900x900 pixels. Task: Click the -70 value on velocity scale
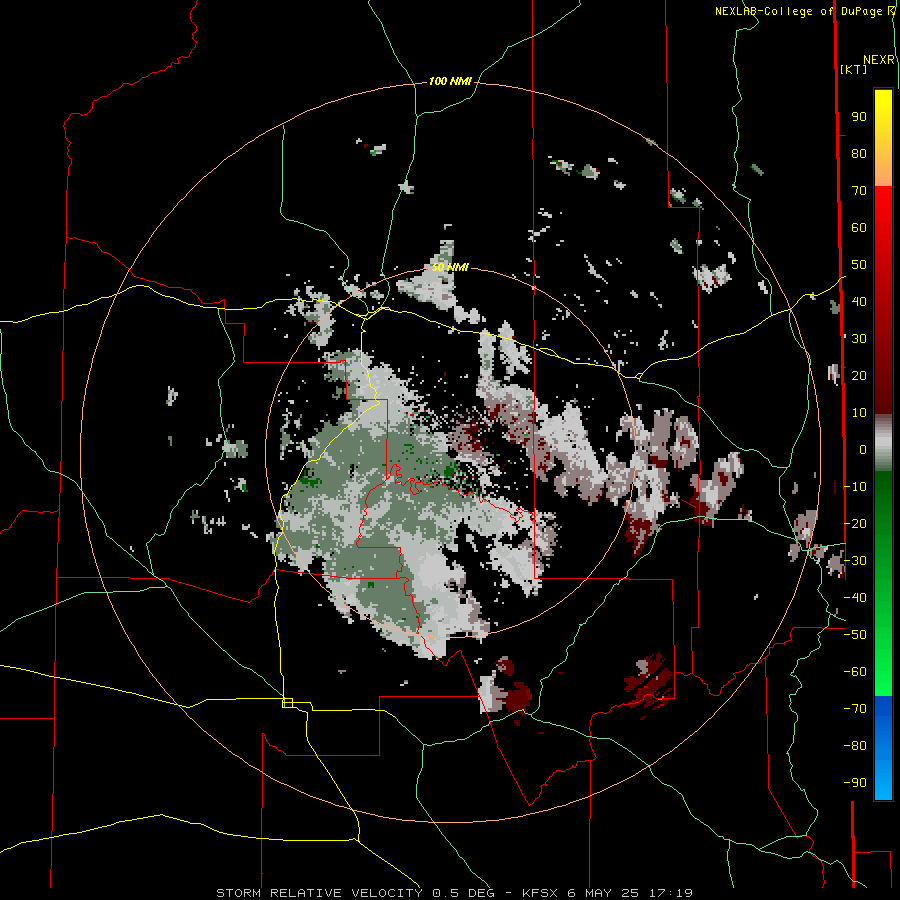(855, 708)
